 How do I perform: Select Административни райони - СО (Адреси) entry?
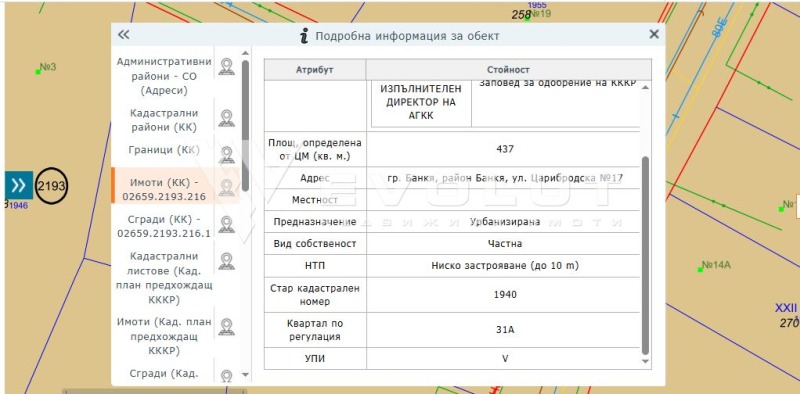(164, 76)
